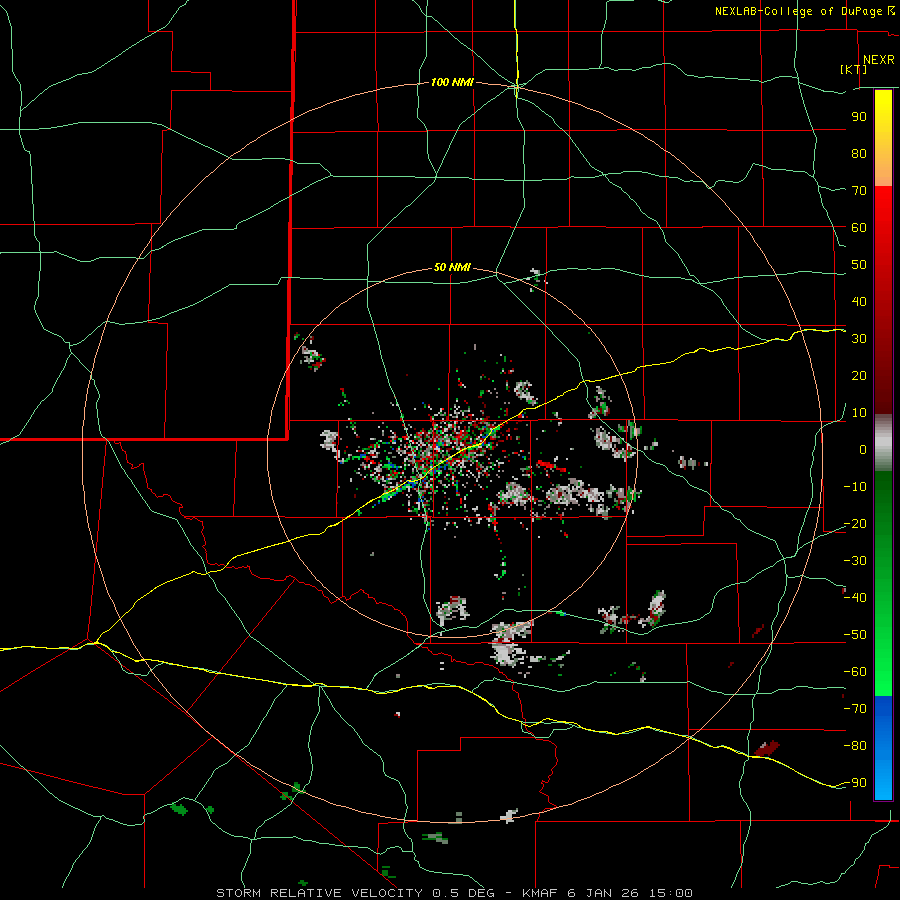Click the 90 value on the velocity scale
This screenshot has height=900, width=900.
(859, 117)
